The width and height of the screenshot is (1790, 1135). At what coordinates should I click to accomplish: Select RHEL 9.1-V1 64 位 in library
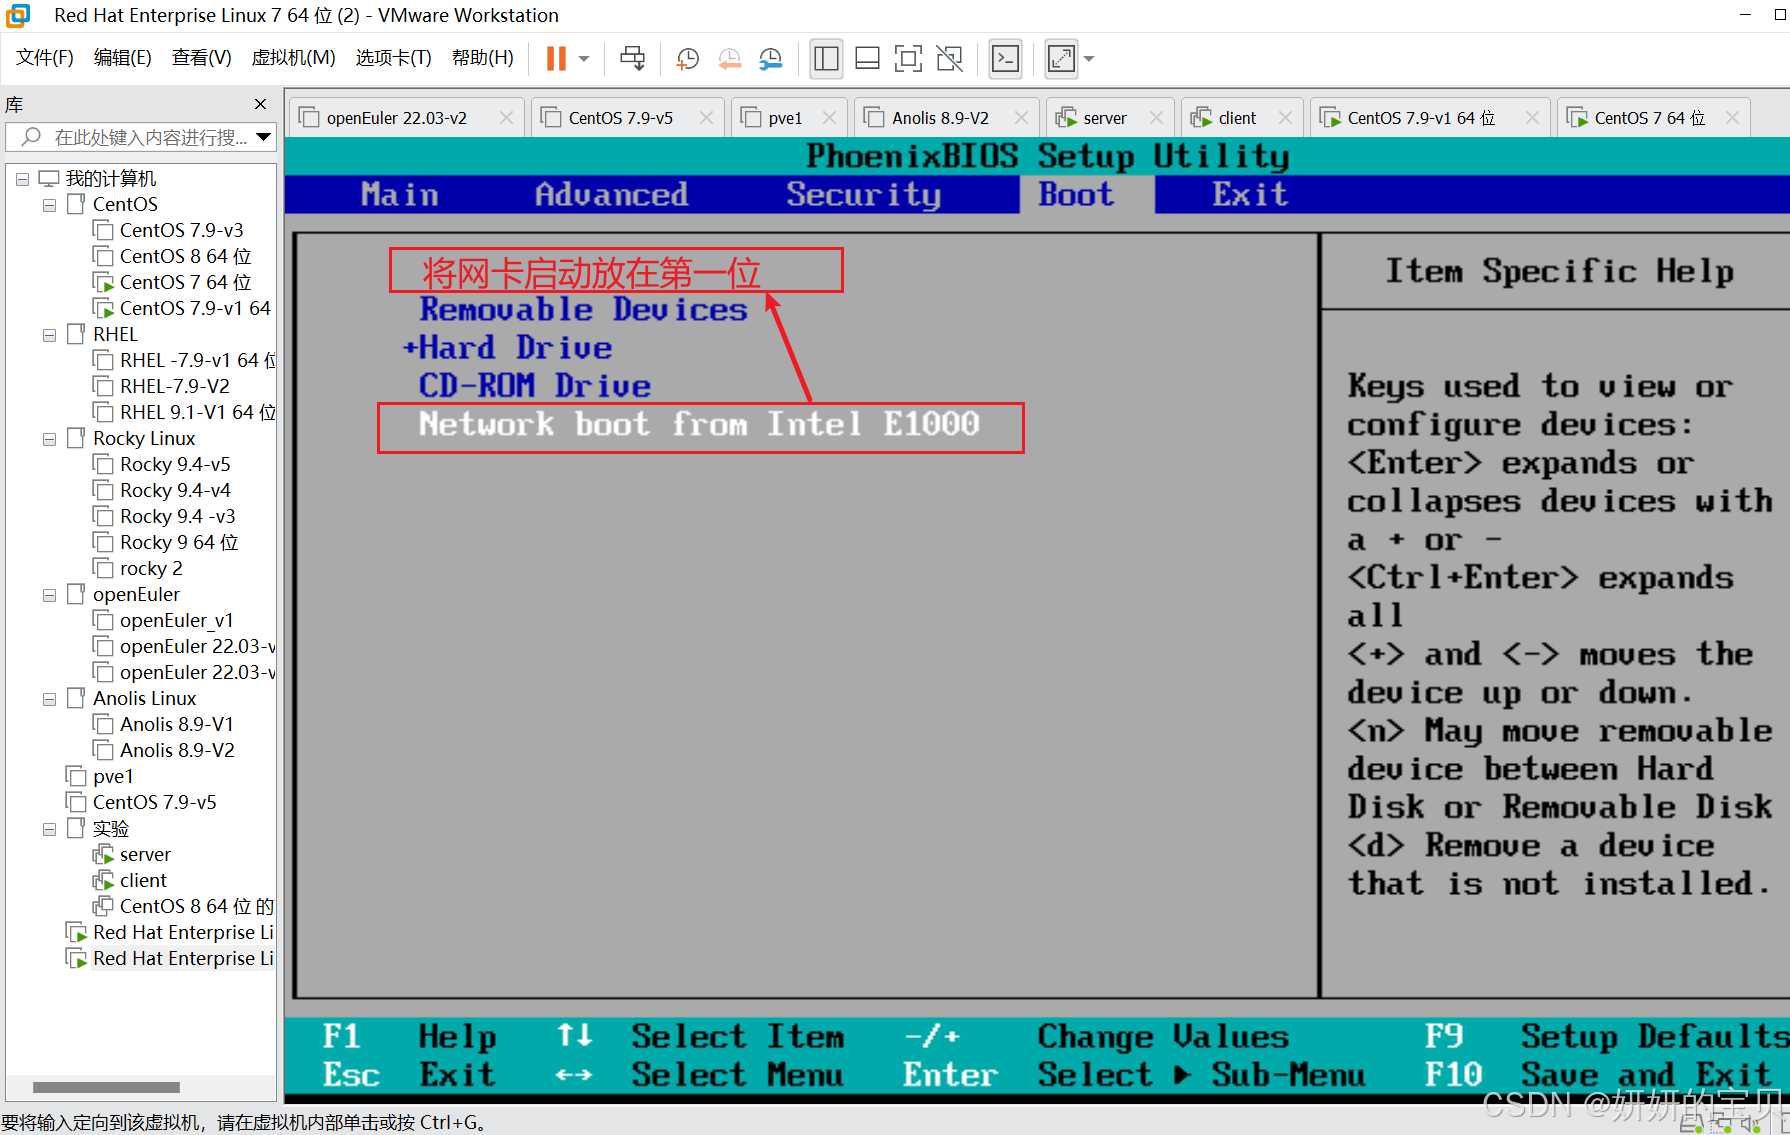tap(197, 412)
